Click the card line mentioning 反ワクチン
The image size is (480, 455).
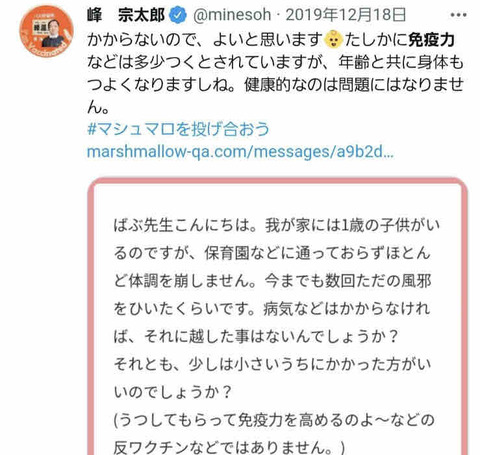coord(230,447)
